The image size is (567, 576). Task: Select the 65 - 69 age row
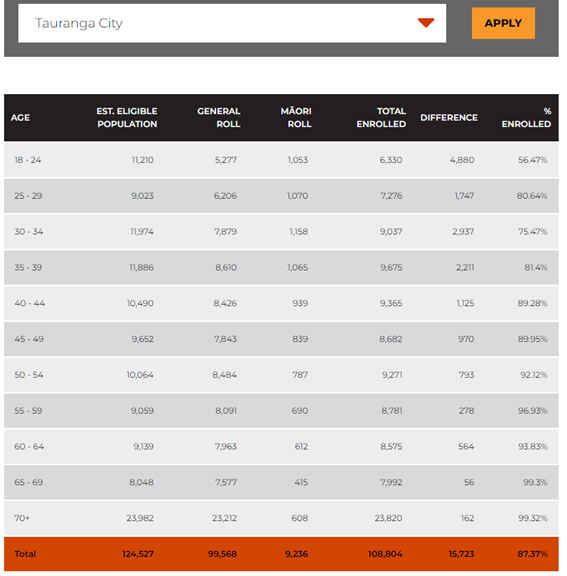281,482
